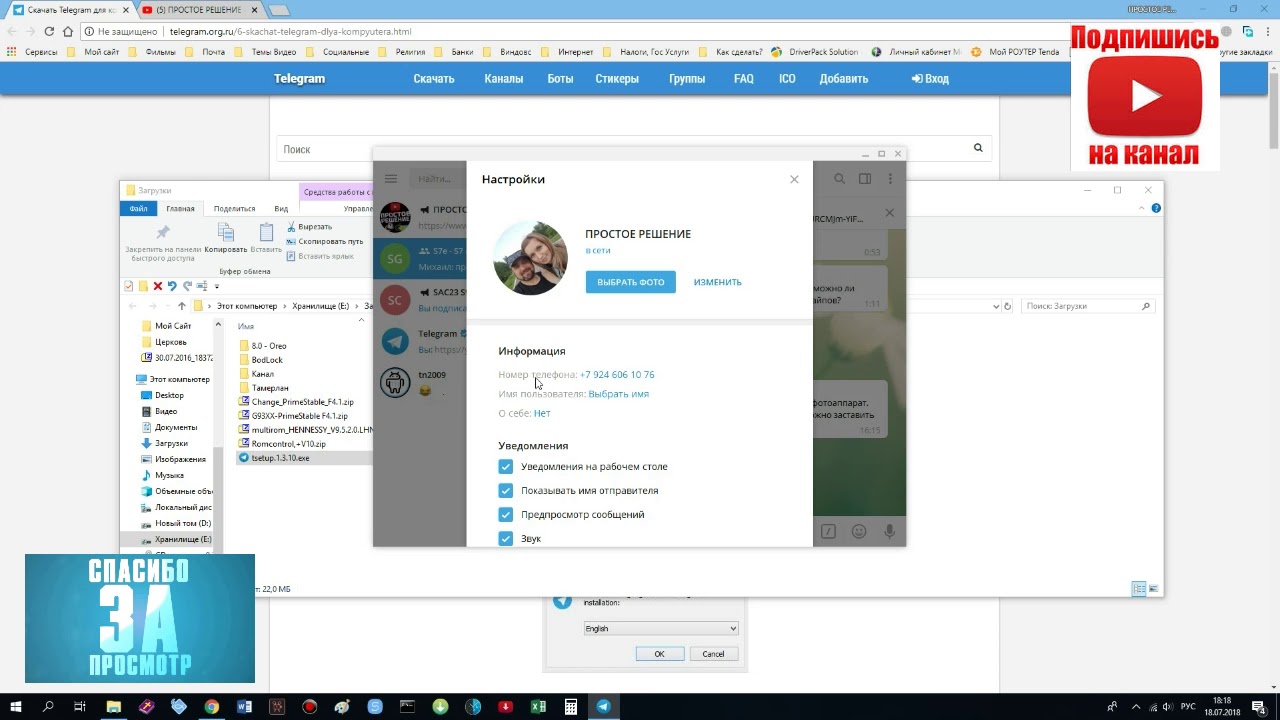Click the website search magnifier icon
Screen dimensions: 1280x720
coord(978,148)
